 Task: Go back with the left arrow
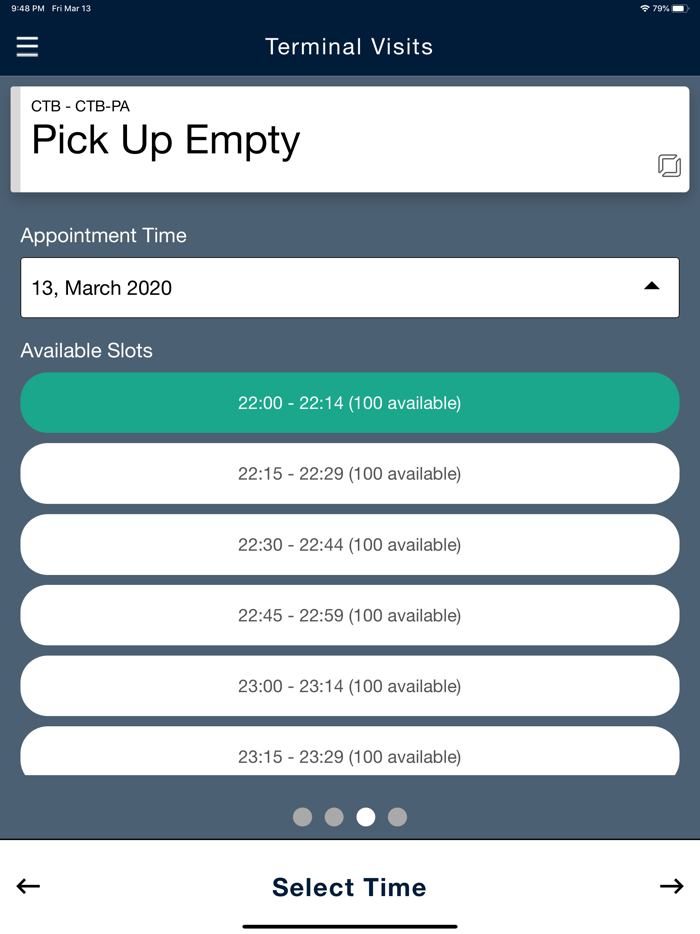(x=28, y=886)
